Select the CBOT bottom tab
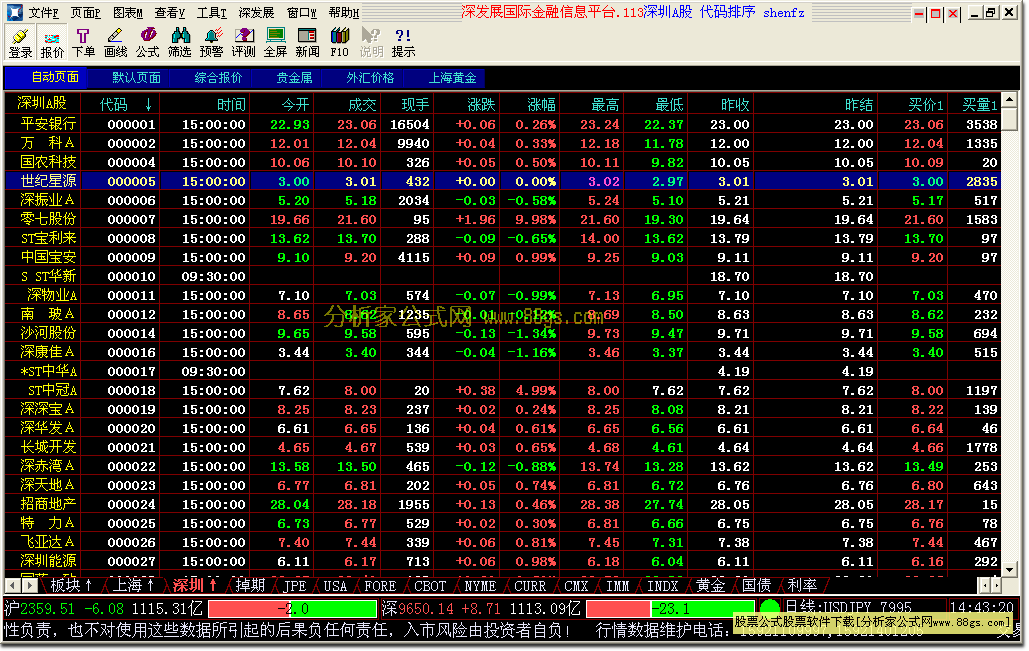 pyautogui.click(x=430, y=585)
